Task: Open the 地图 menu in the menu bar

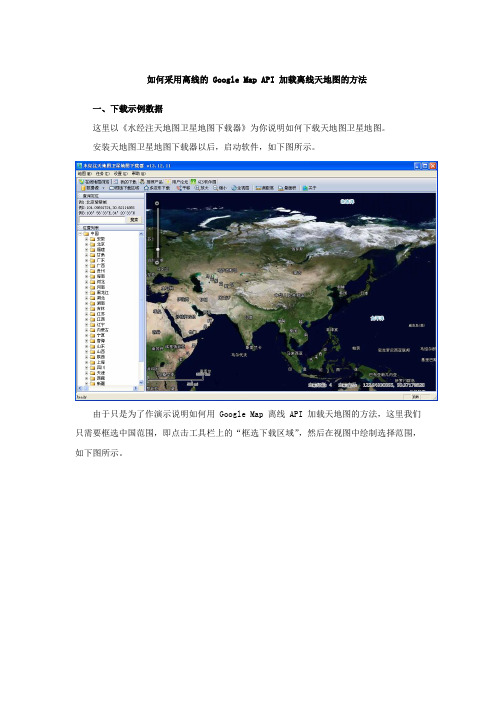Action: point(84,173)
